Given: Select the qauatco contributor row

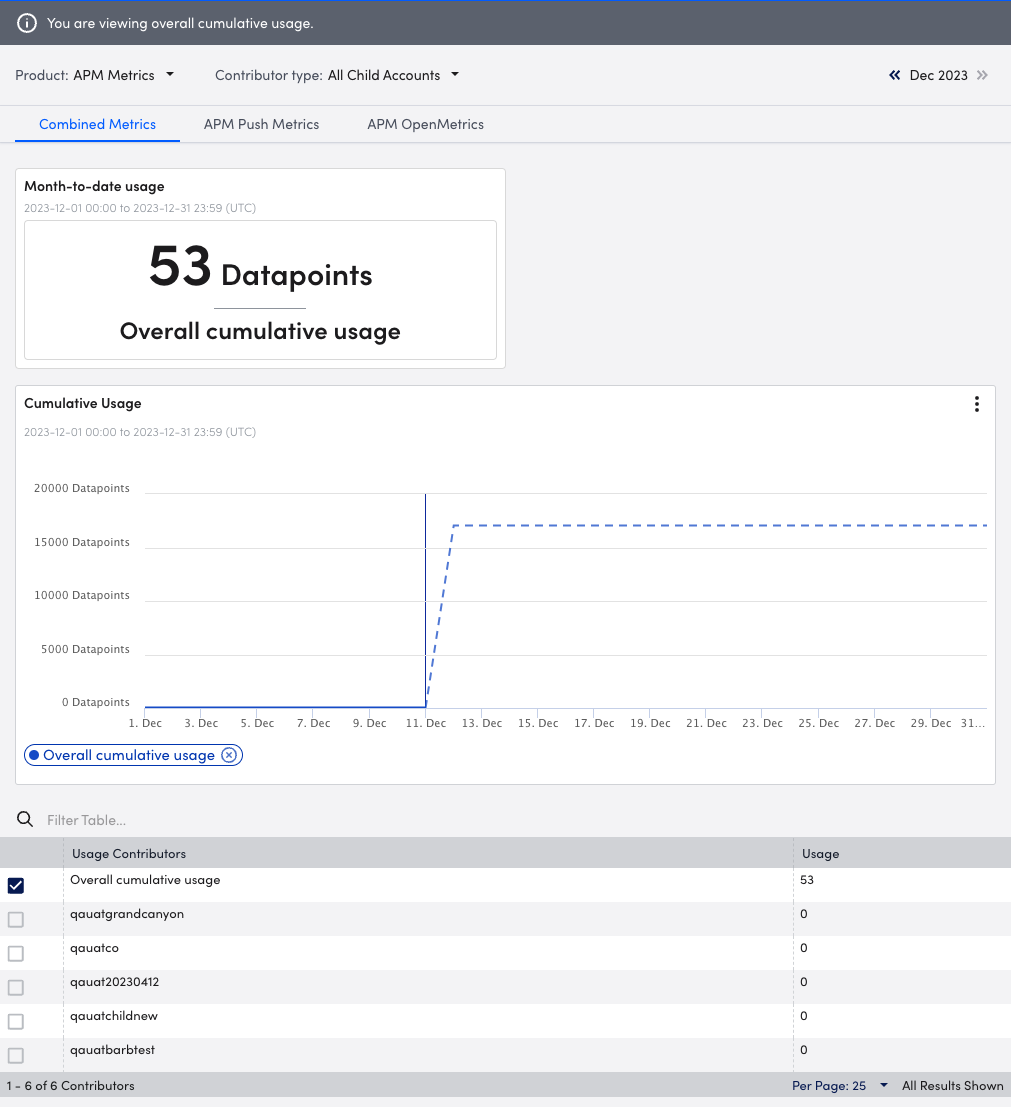Looking at the screenshot, I should 95,947.
